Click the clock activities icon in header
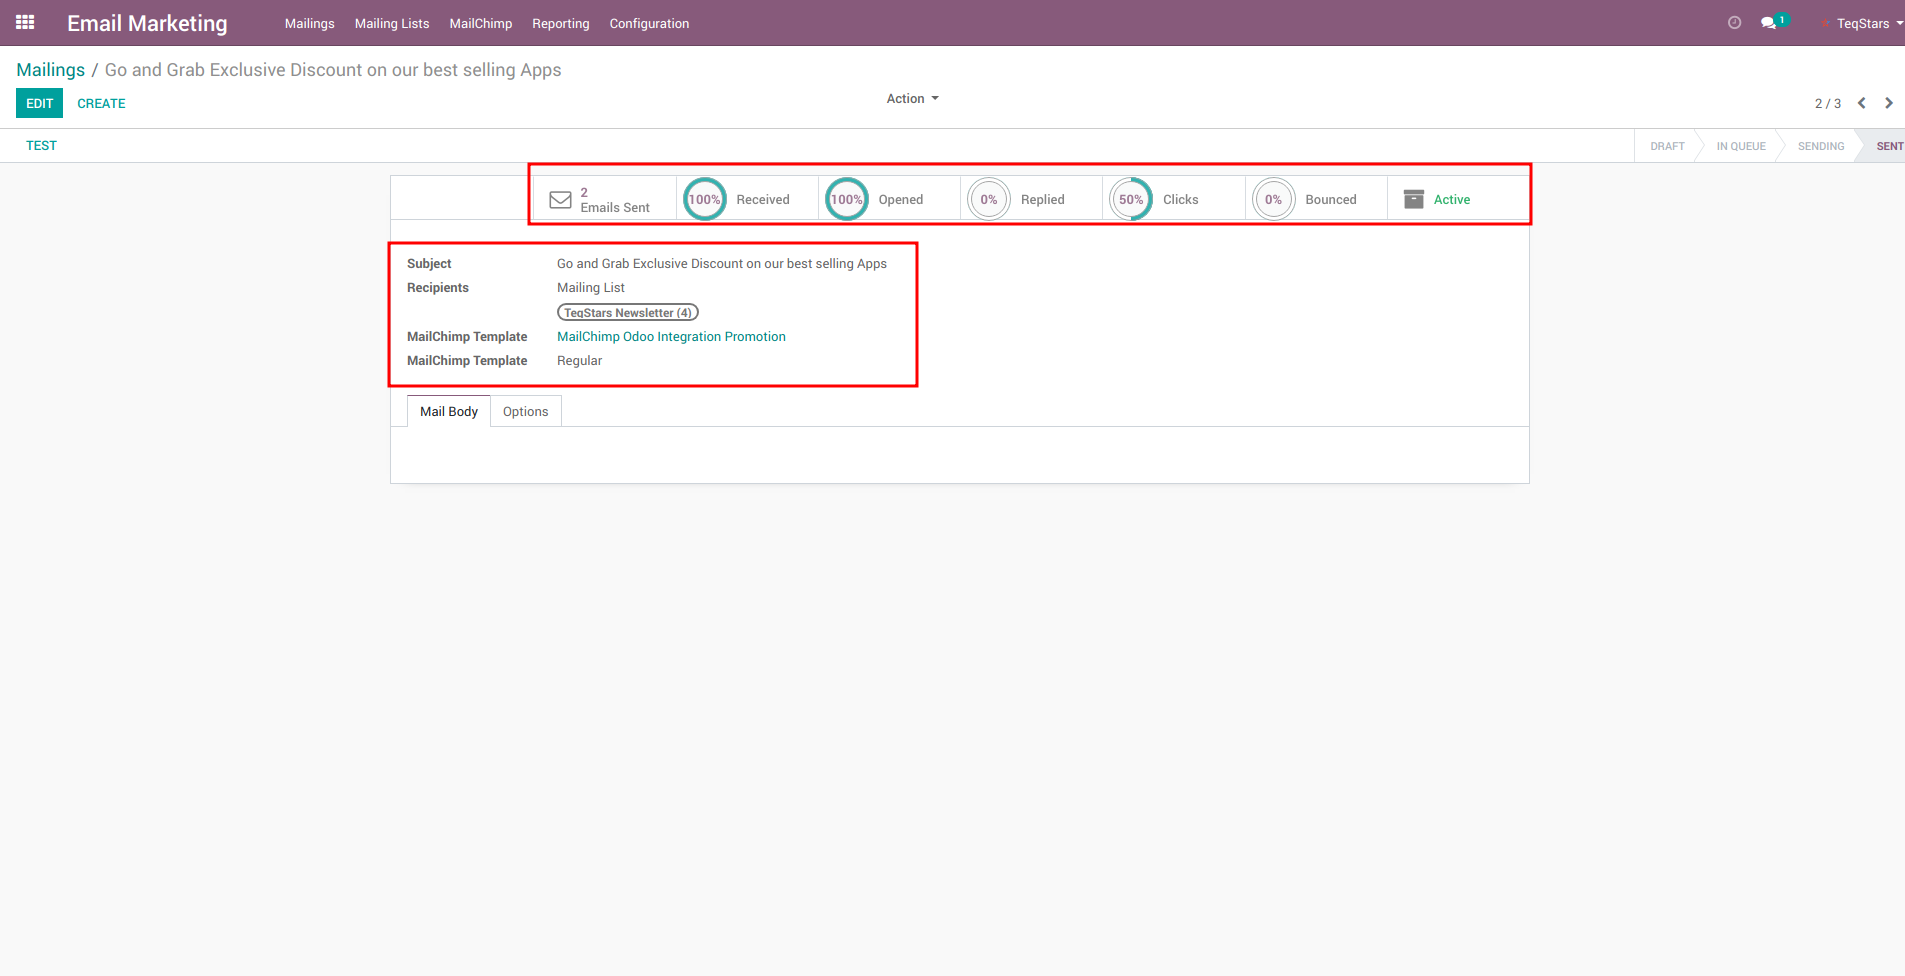The image size is (1905, 976). pos(1734,23)
